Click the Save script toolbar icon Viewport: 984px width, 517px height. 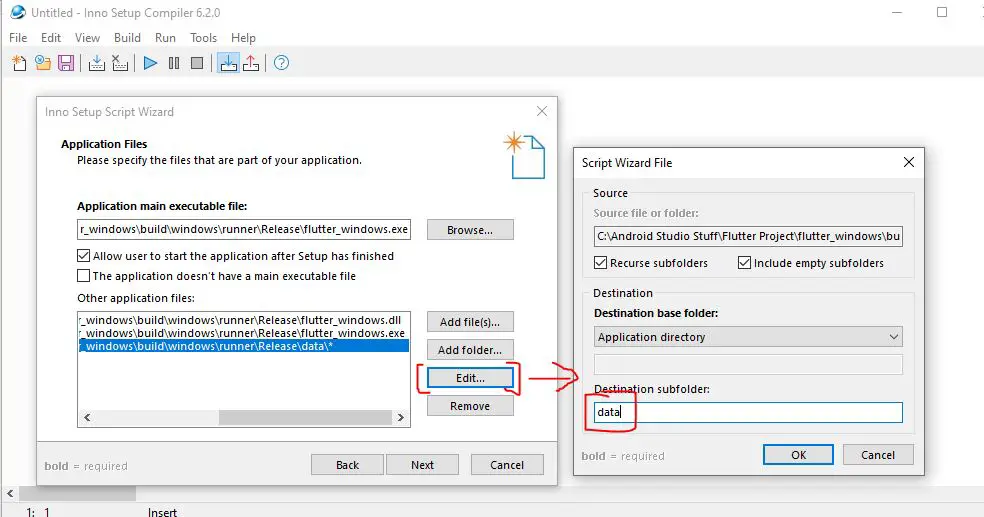point(66,63)
